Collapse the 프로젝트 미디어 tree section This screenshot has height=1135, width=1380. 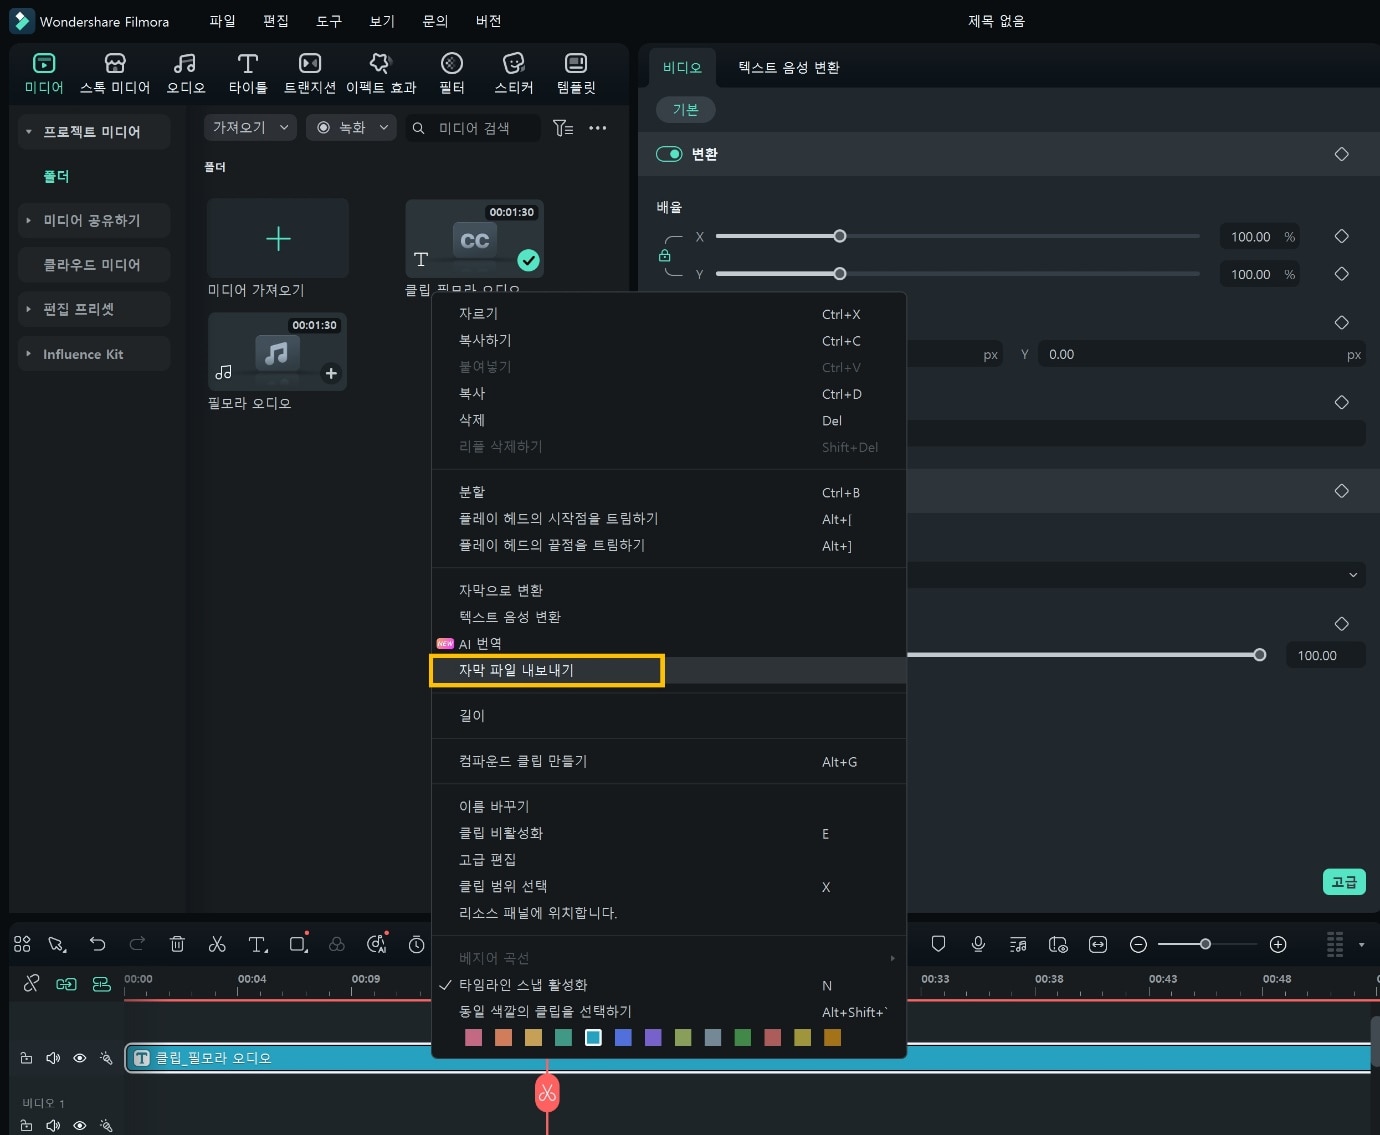click(x=28, y=132)
